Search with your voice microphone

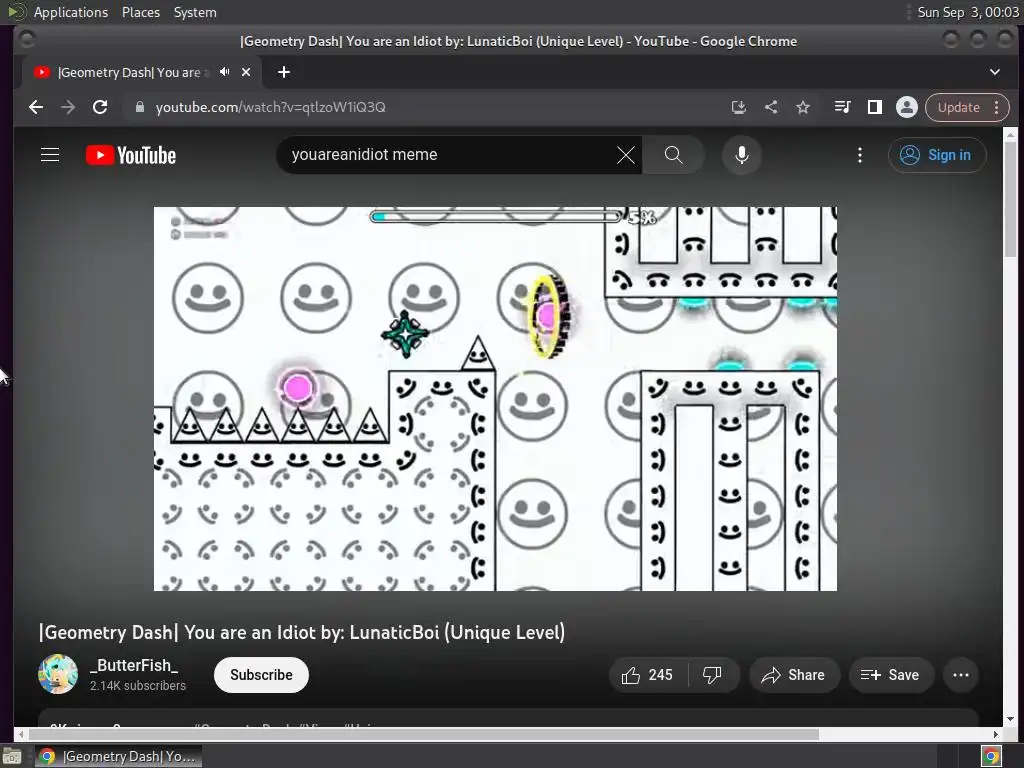tap(742, 155)
